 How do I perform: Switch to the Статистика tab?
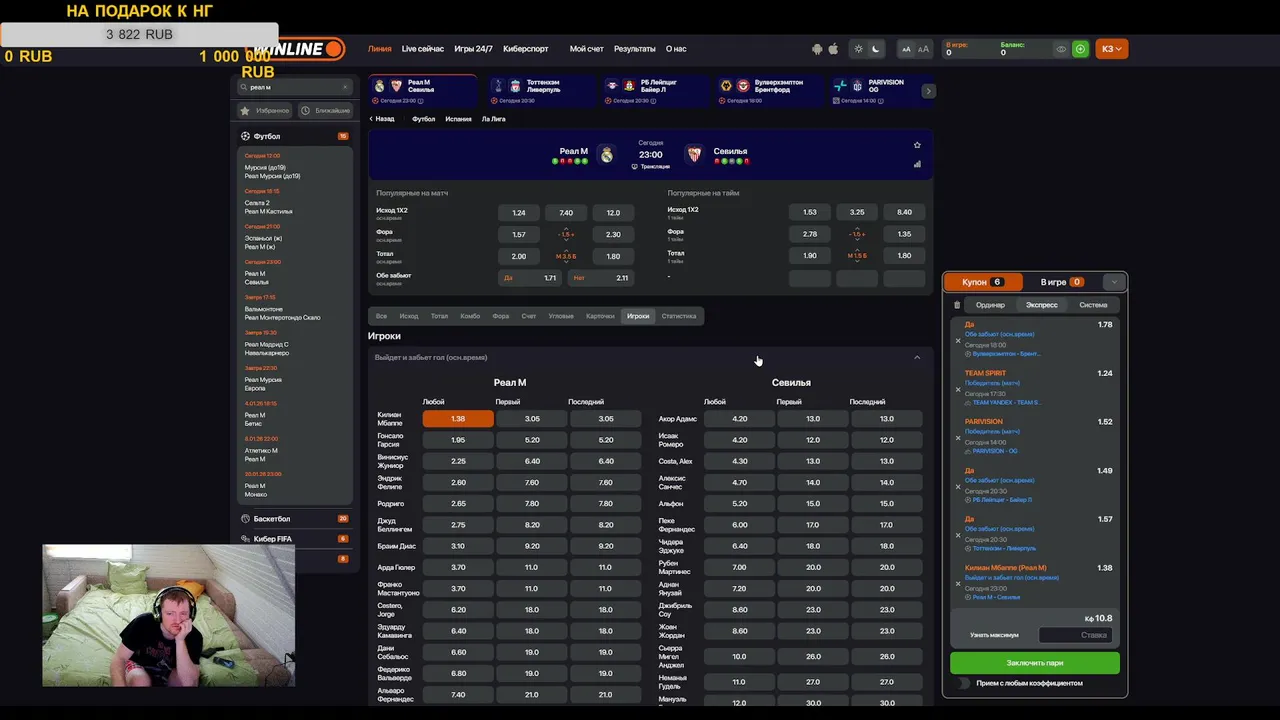(x=679, y=316)
